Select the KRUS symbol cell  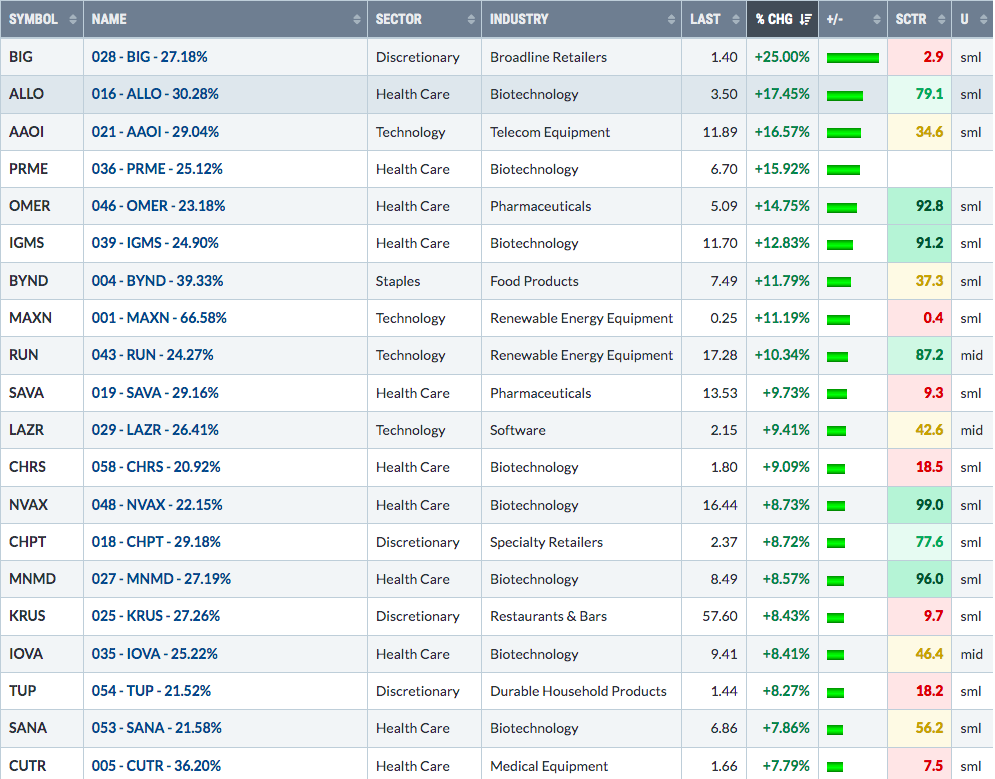click(42, 616)
